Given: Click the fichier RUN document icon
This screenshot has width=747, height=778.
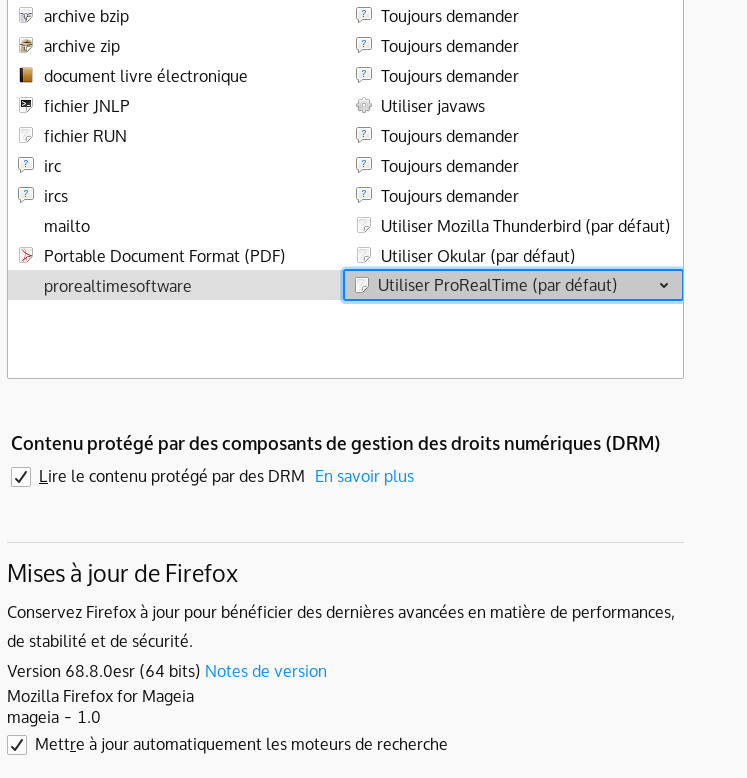Looking at the screenshot, I should (26, 136).
